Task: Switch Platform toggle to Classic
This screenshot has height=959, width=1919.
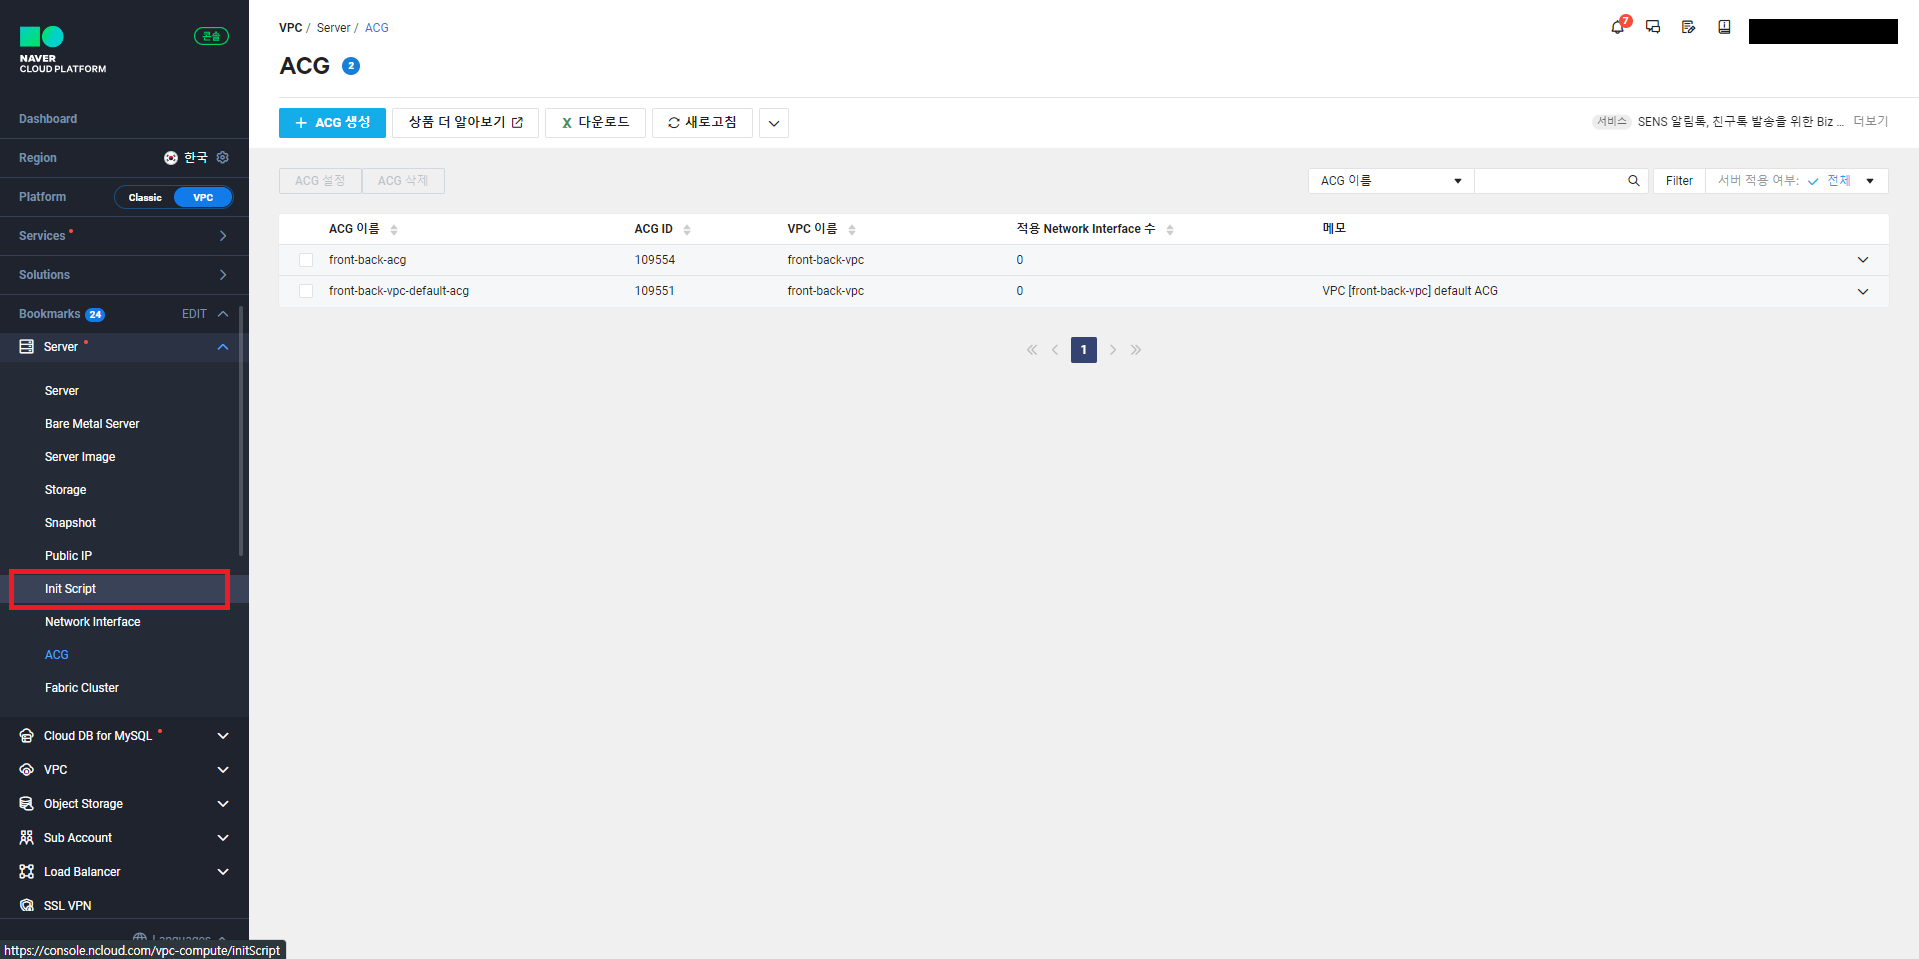Action: tap(145, 197)
